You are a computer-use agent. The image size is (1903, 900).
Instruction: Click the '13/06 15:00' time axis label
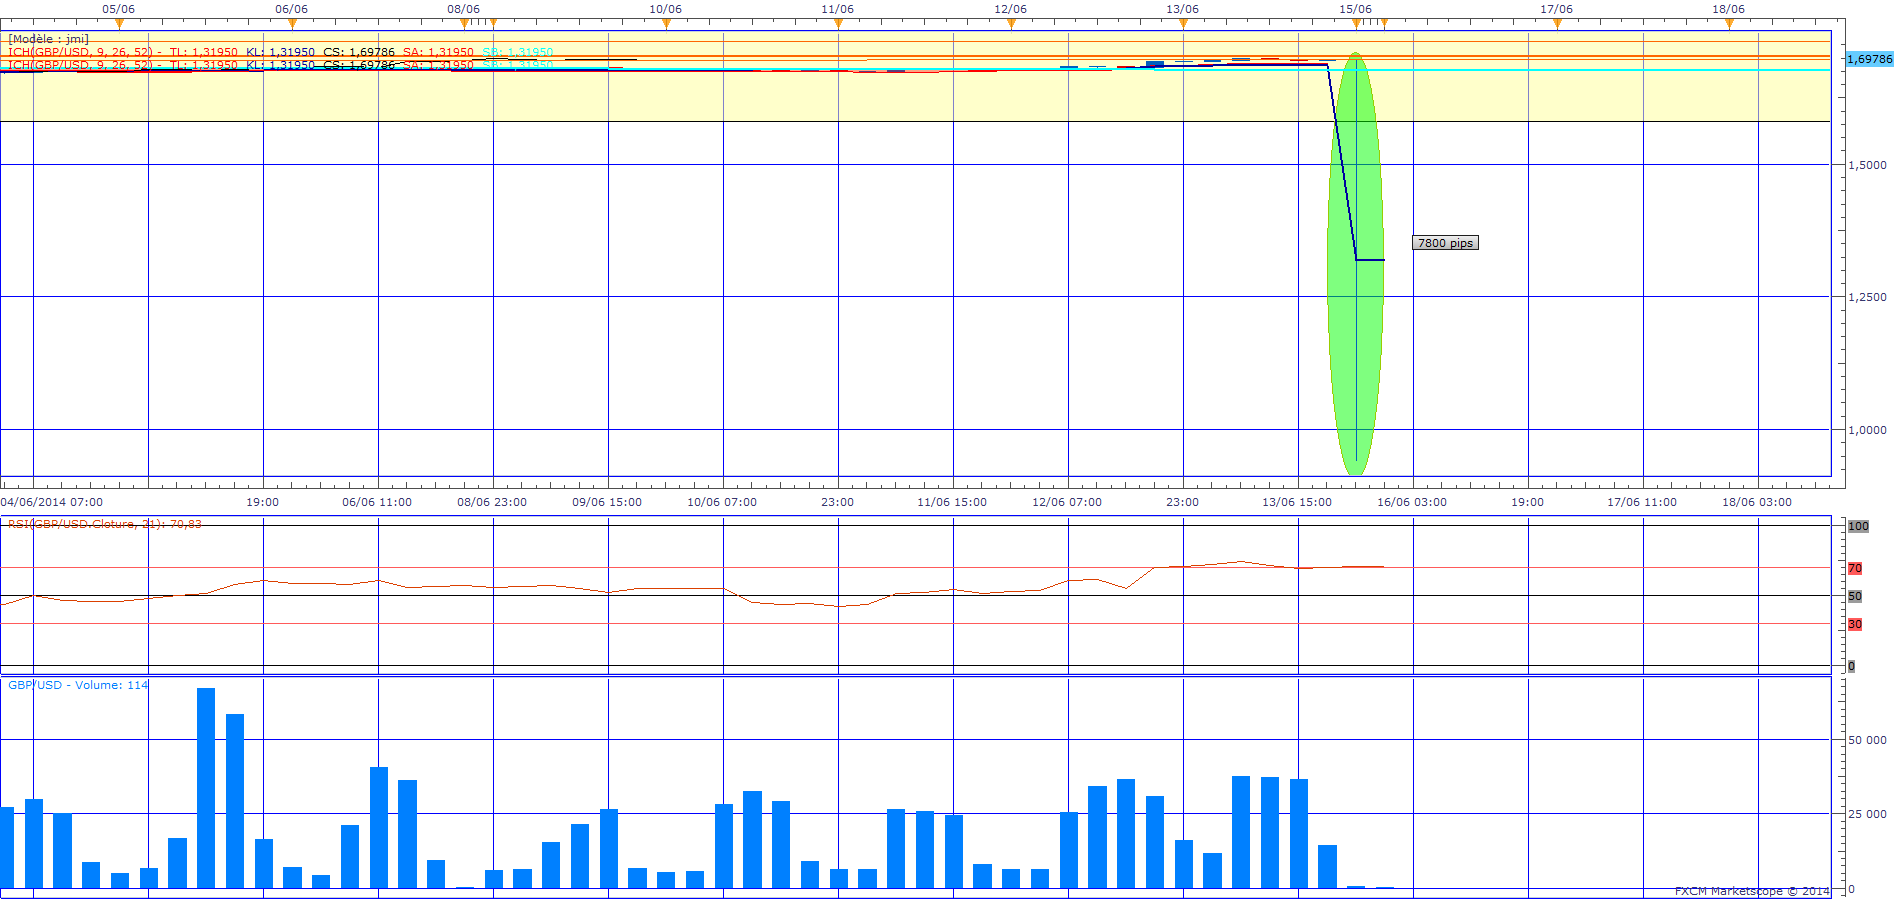(1297, 502)
